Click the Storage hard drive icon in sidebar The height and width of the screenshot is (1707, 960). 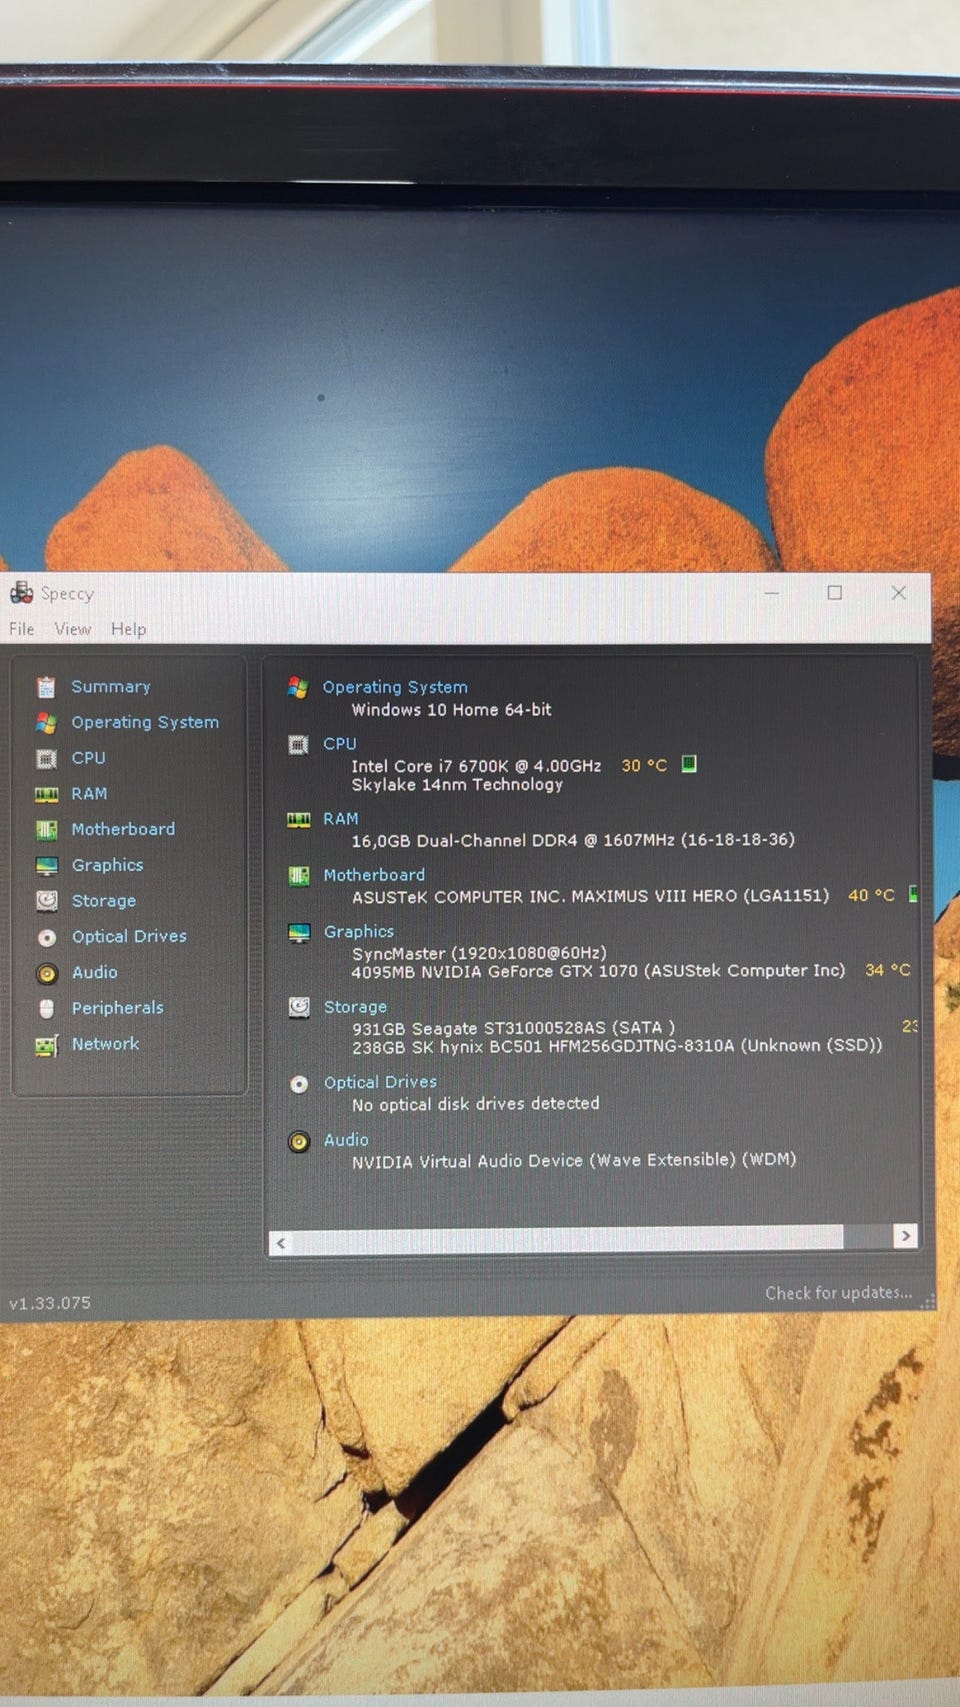[46, 900]
